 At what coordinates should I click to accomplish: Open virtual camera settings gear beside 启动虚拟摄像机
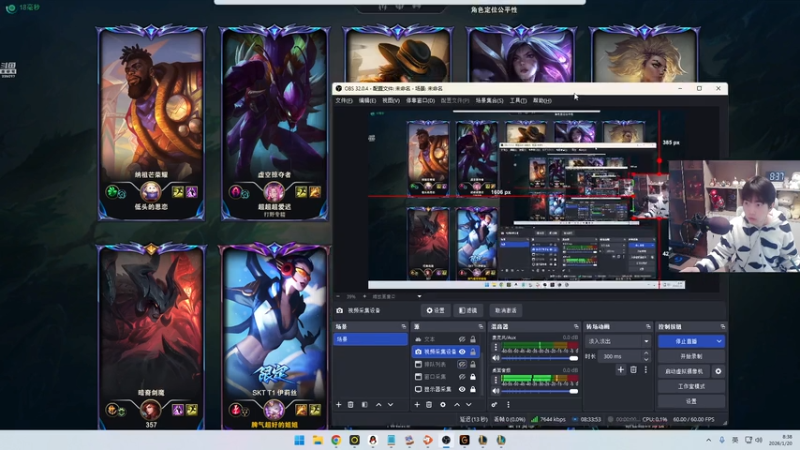coord(718,371)
